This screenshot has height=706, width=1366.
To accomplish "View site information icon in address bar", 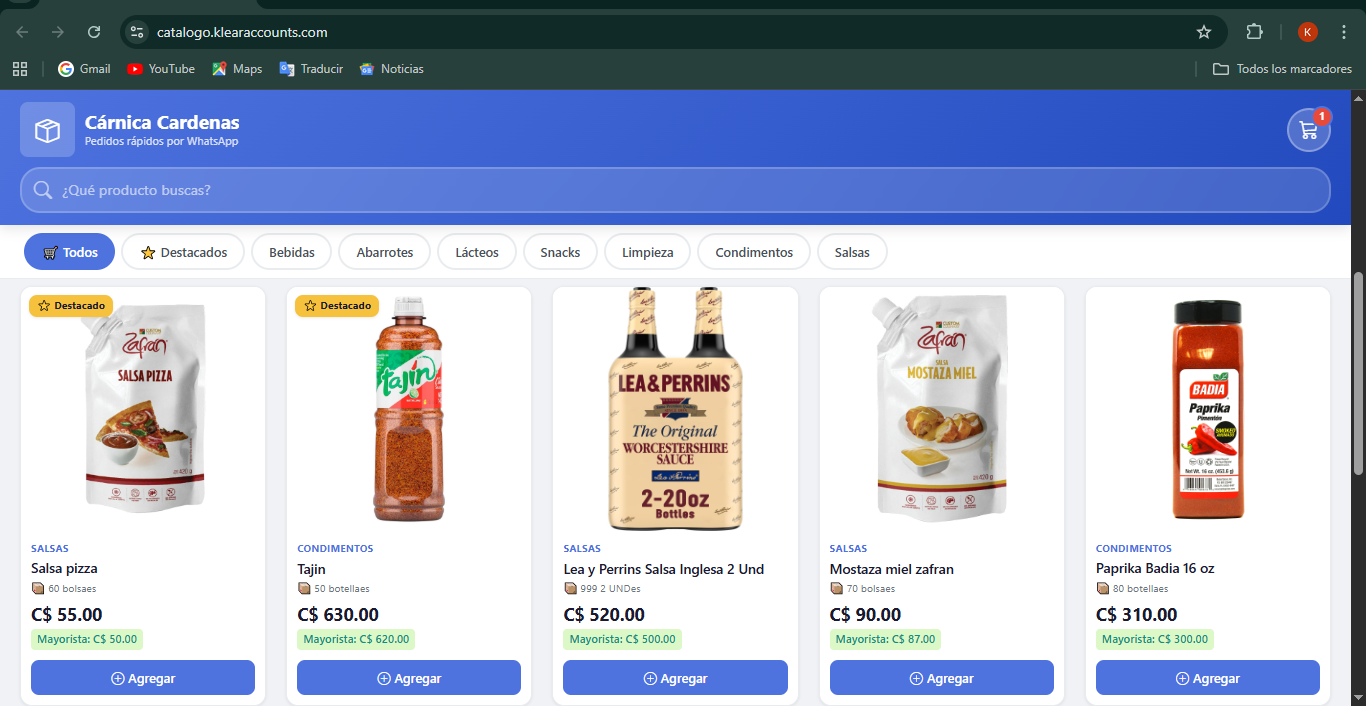I will point(137,32).
